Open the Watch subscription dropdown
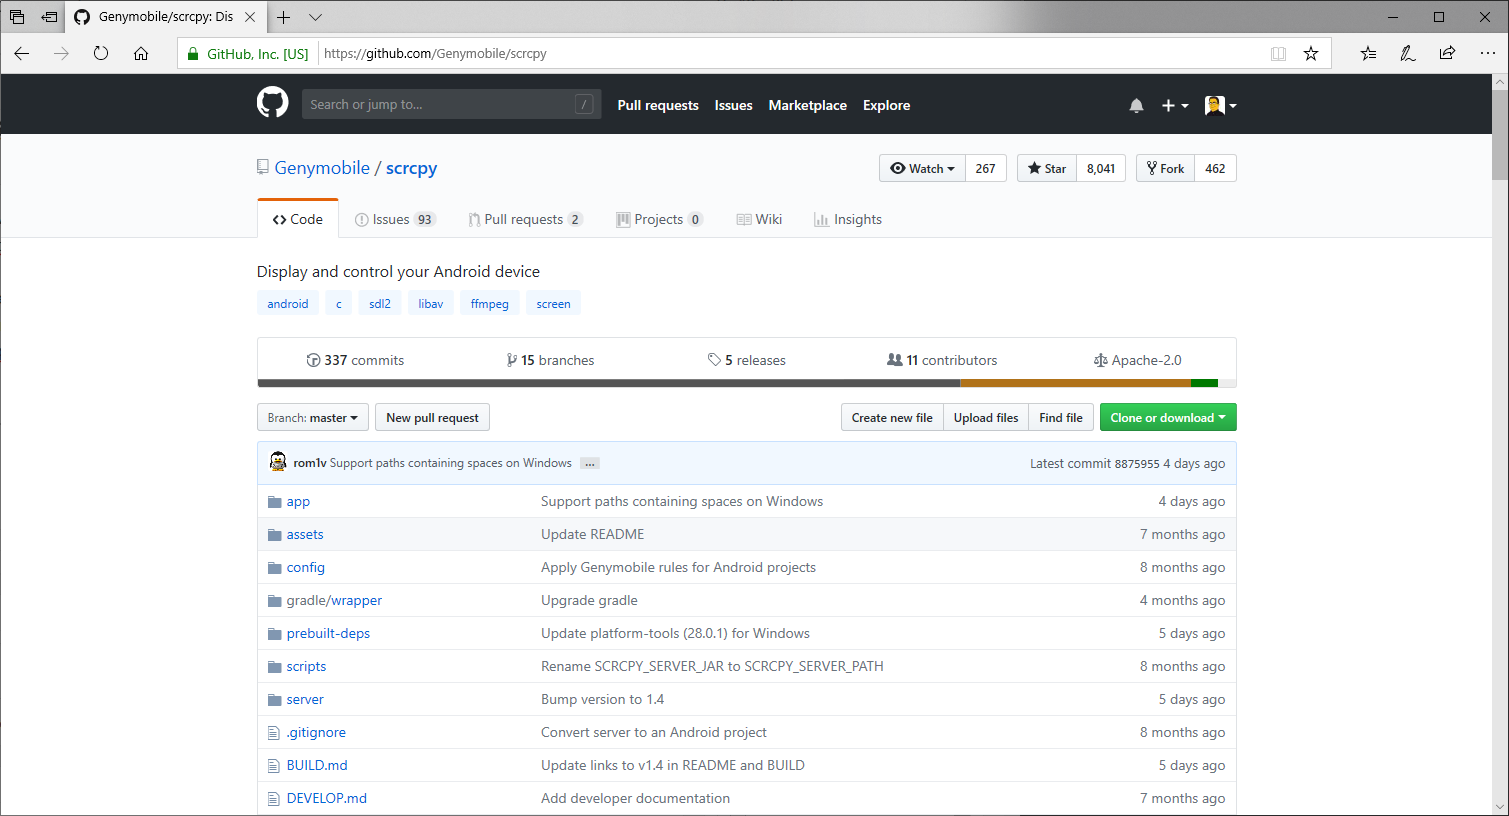1509x816 pixels. 922,168
